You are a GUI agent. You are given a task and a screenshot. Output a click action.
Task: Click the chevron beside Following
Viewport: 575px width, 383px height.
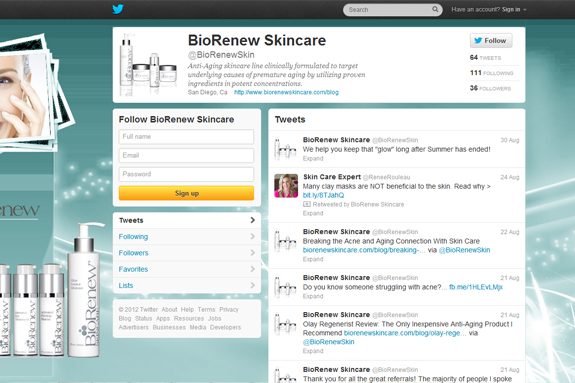click(x=252, y=236)
